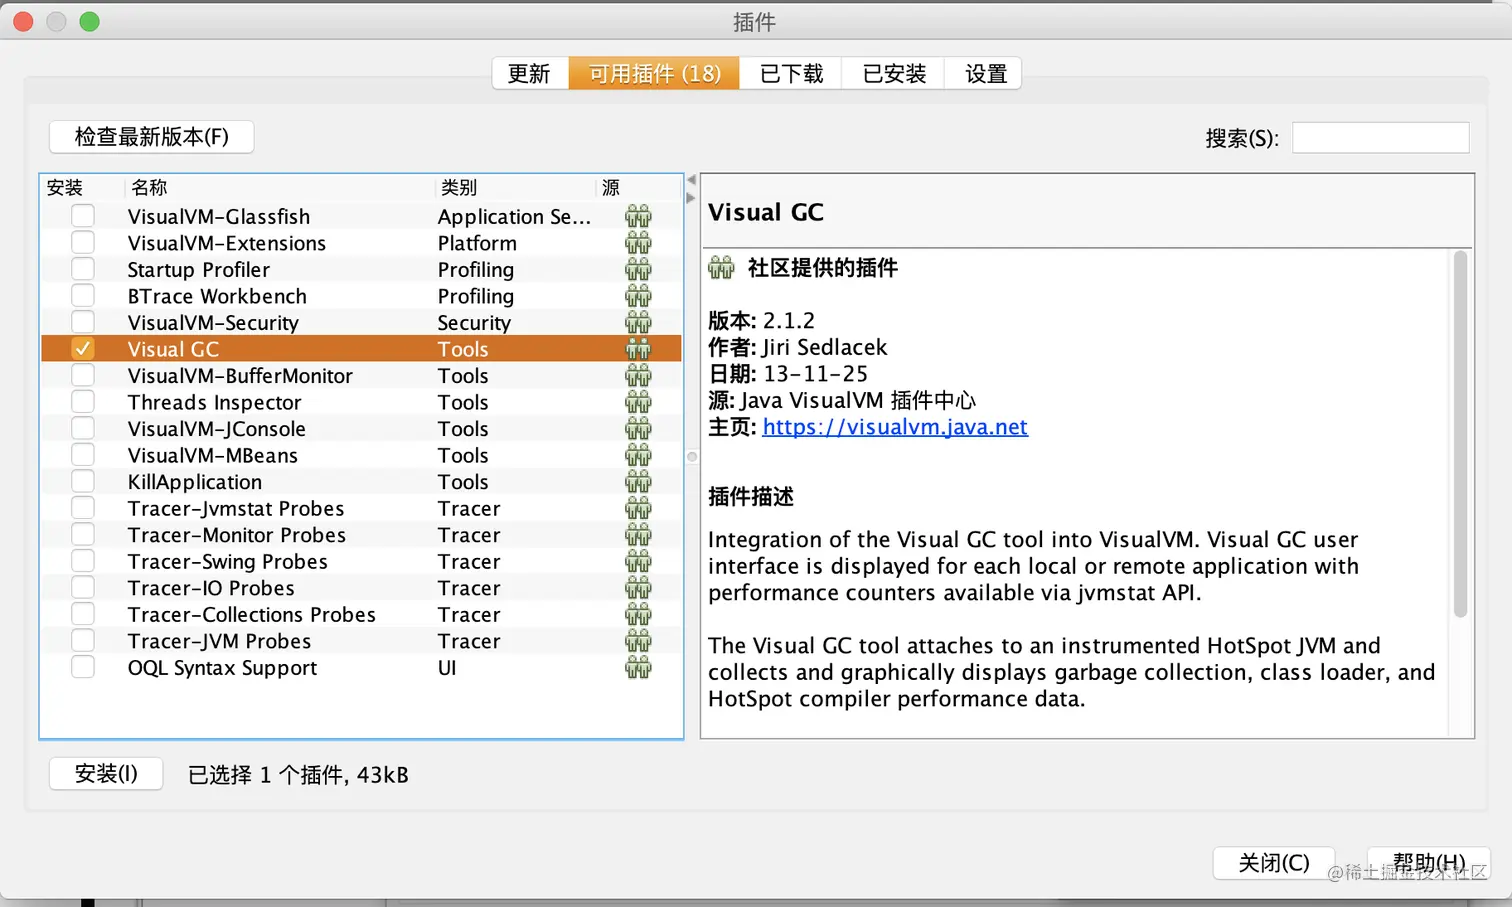This screenshot has height=907, width=1512.
Task: Click community source icon for VisualVM-Extensions row
Action: (x=638, y=243)
